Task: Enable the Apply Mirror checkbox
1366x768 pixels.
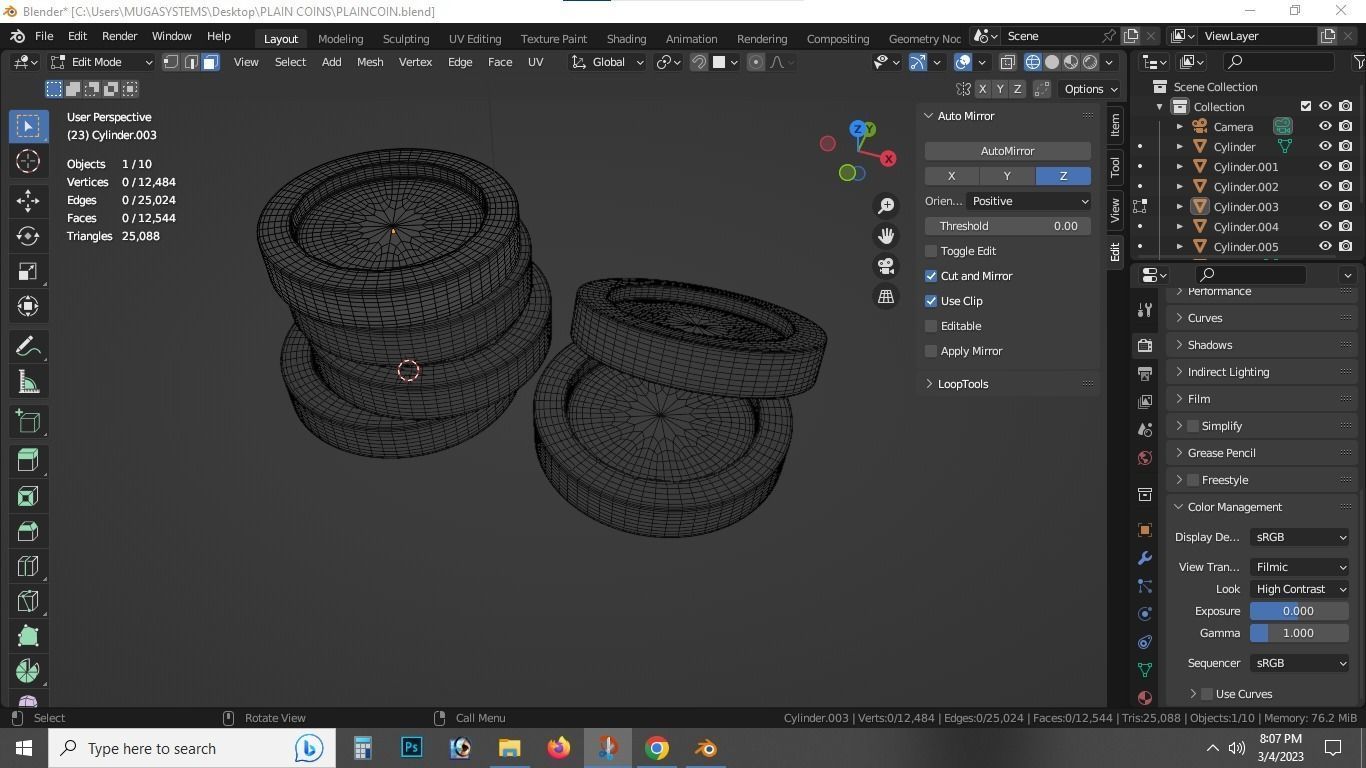Action: coord(931,351)
